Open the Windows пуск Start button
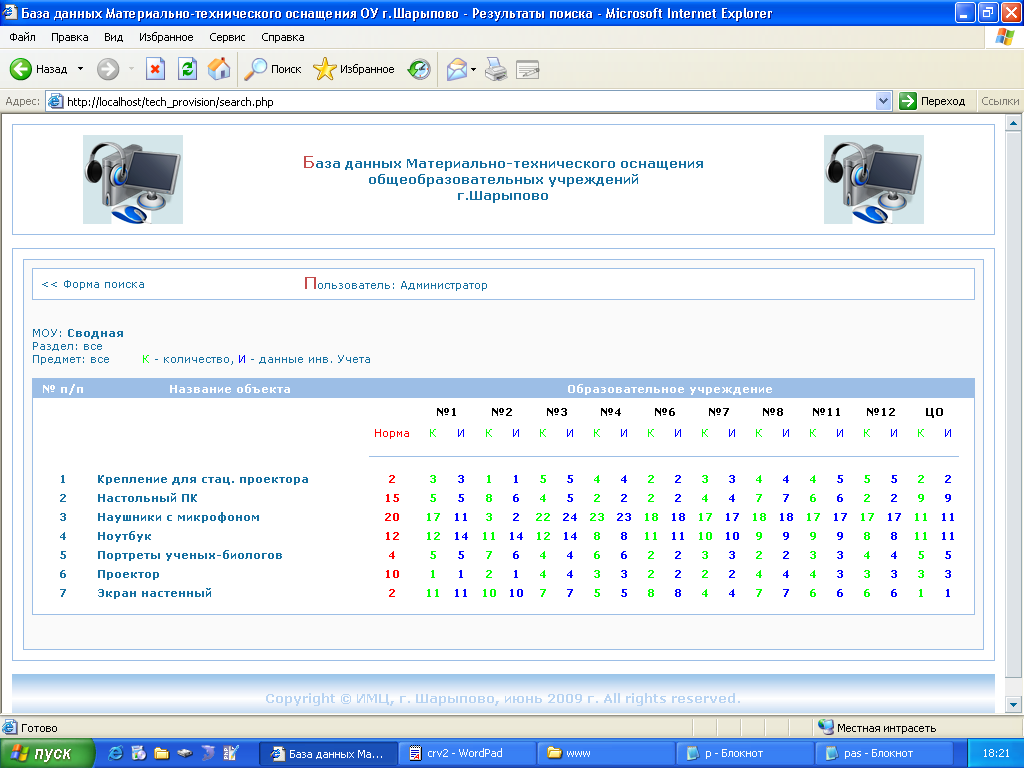 (48, 753)
